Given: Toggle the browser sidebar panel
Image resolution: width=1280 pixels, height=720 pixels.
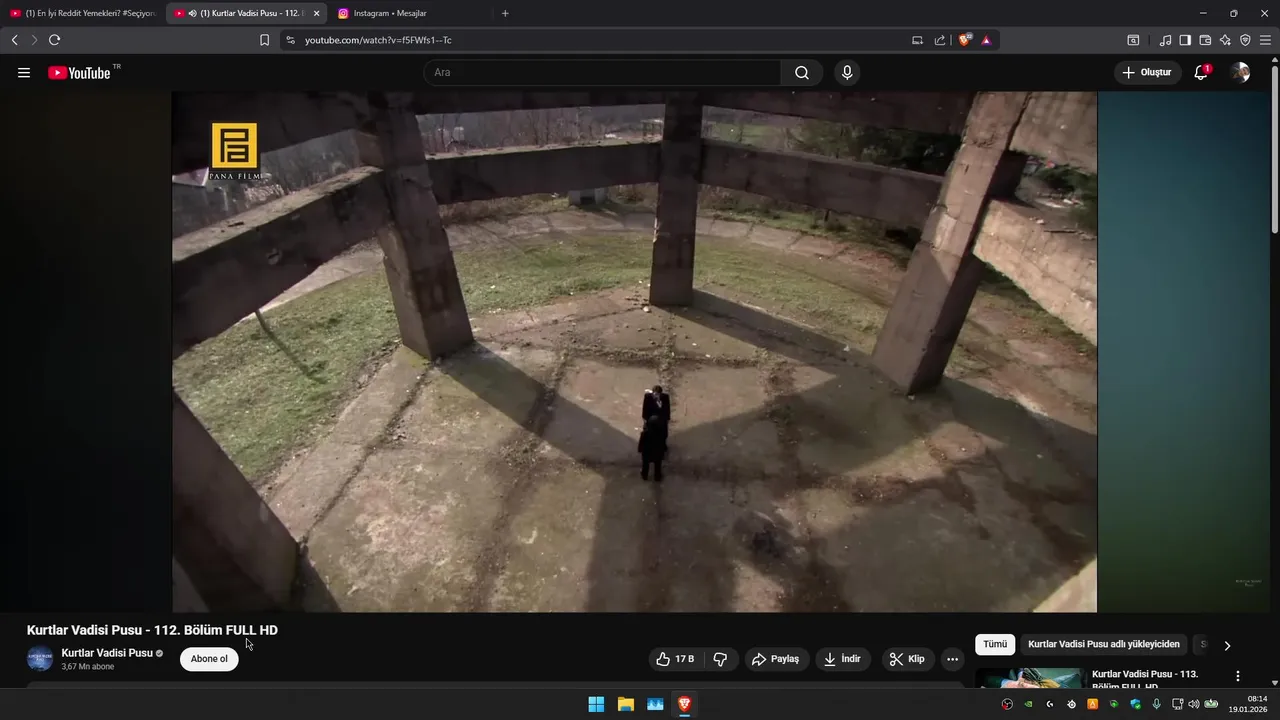Looking at the screenshot, I should tap(1185, 40).
